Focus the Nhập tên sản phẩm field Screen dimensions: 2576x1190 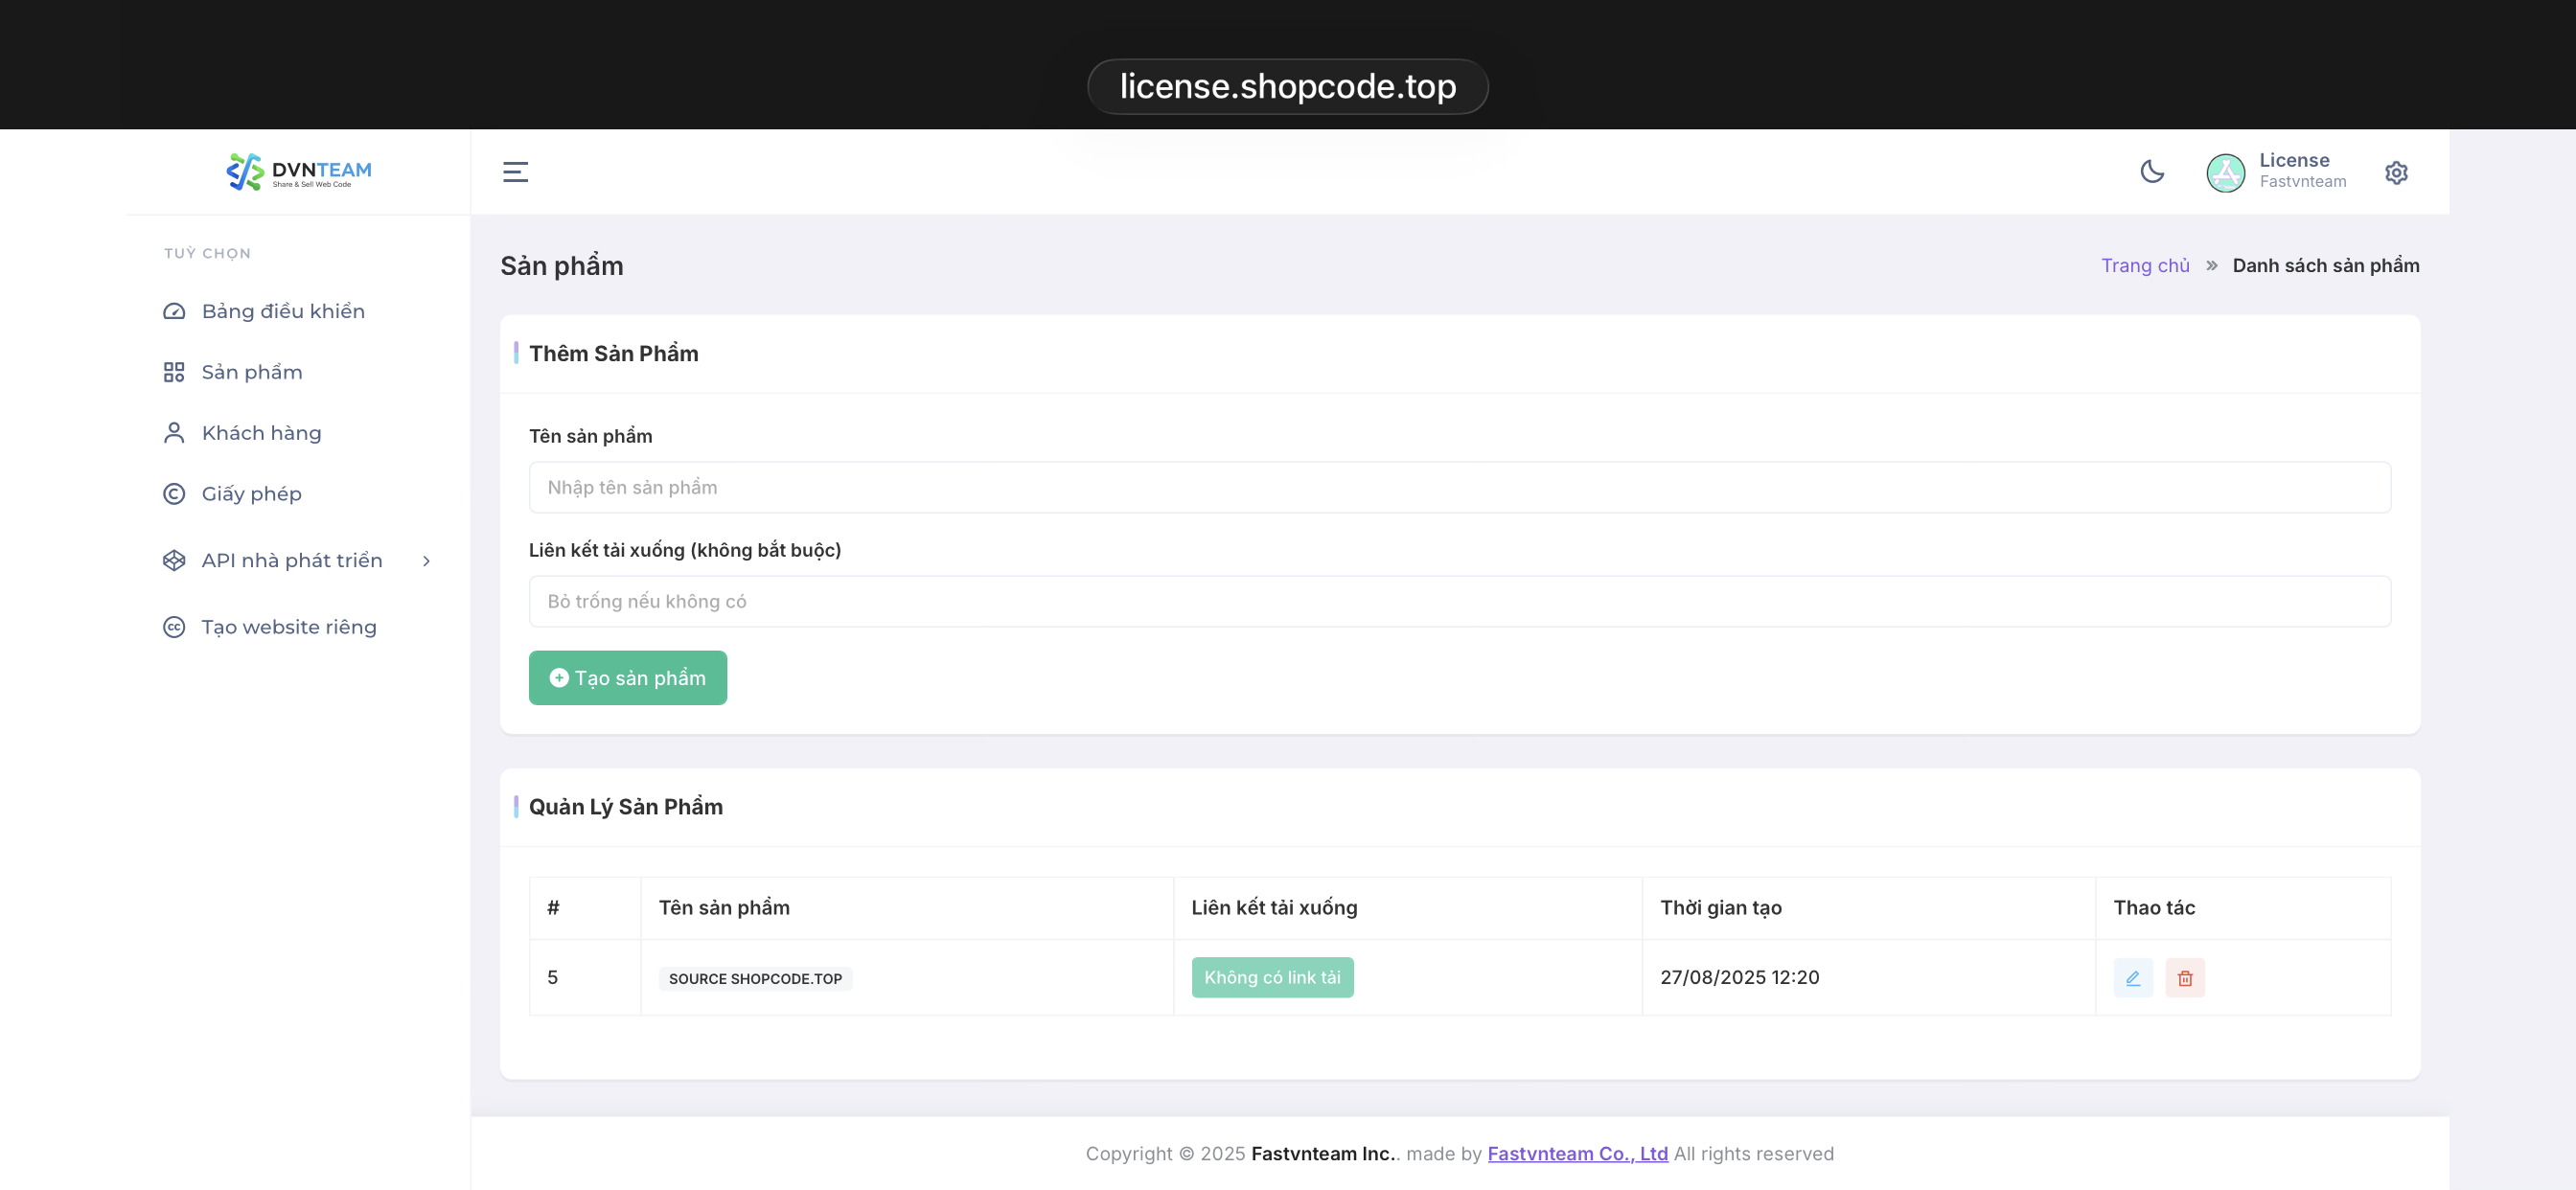(x=1460, y=487)
